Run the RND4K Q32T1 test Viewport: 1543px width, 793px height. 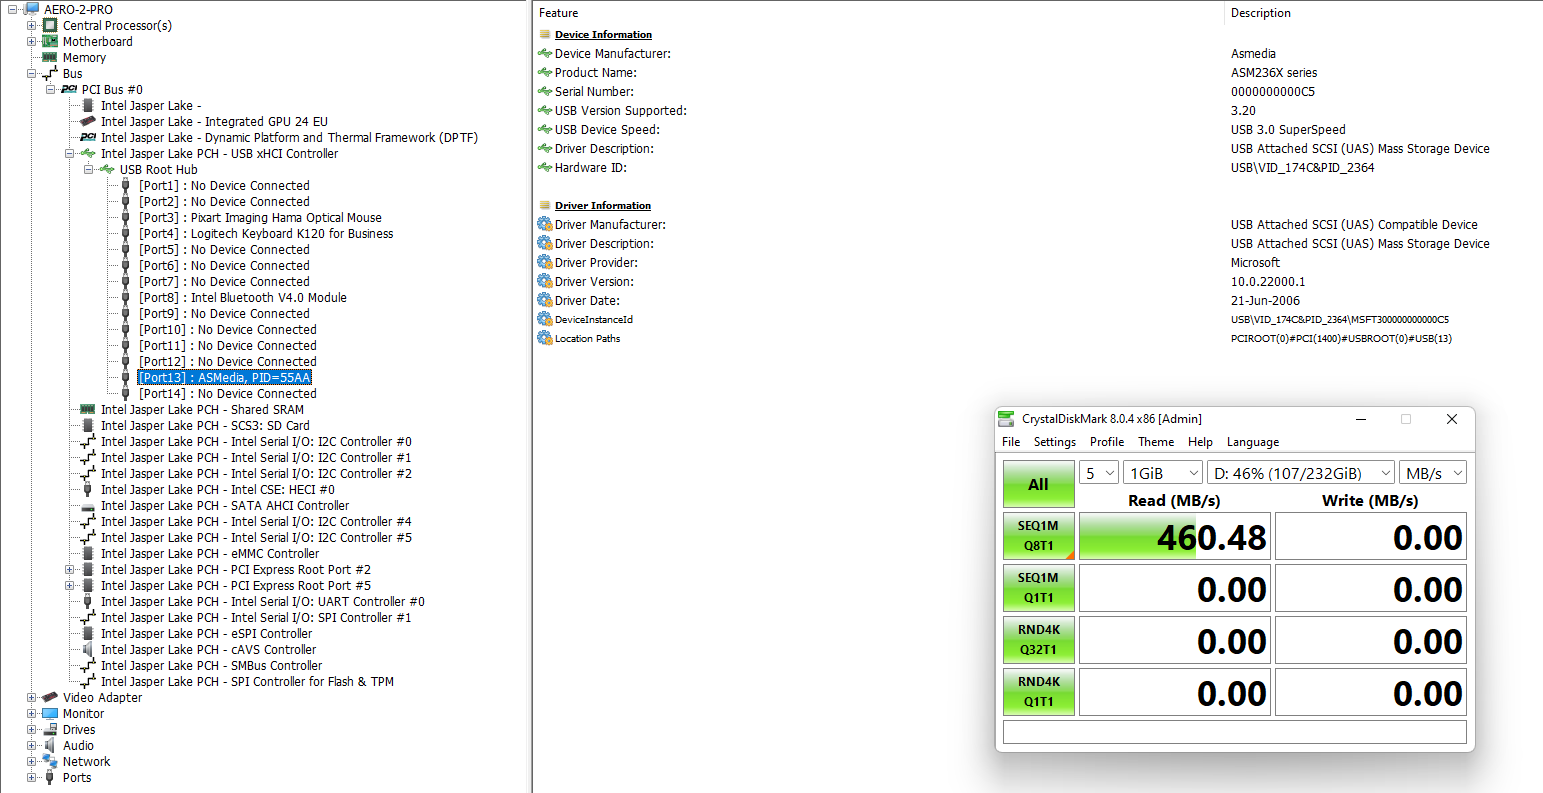[1039, 640]
